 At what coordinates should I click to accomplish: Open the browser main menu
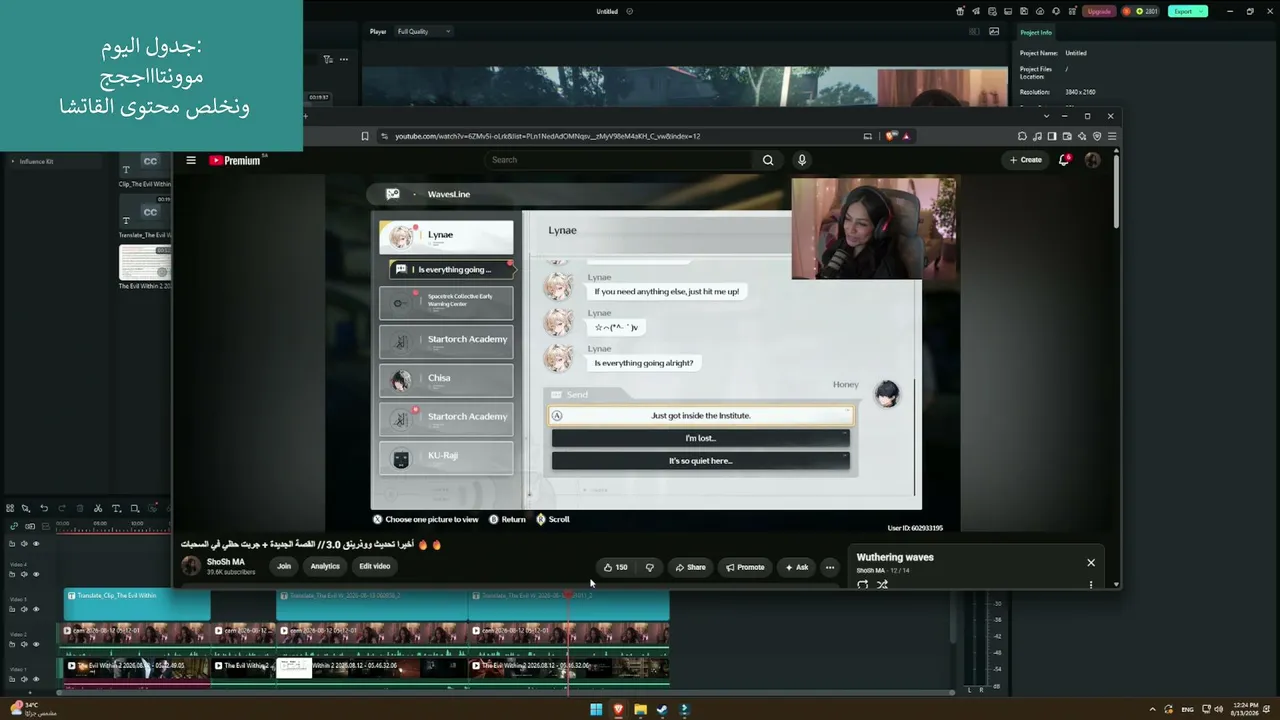(1111, 136)
